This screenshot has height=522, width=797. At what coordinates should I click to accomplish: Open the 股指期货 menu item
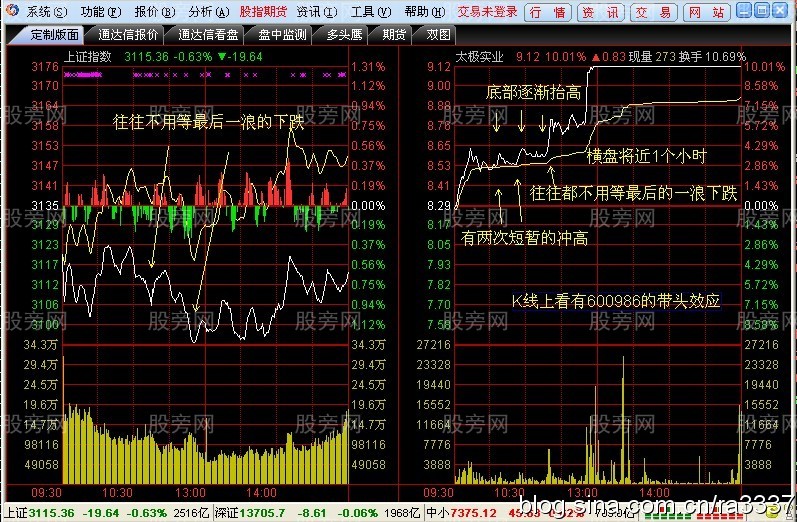click(263, 11)
